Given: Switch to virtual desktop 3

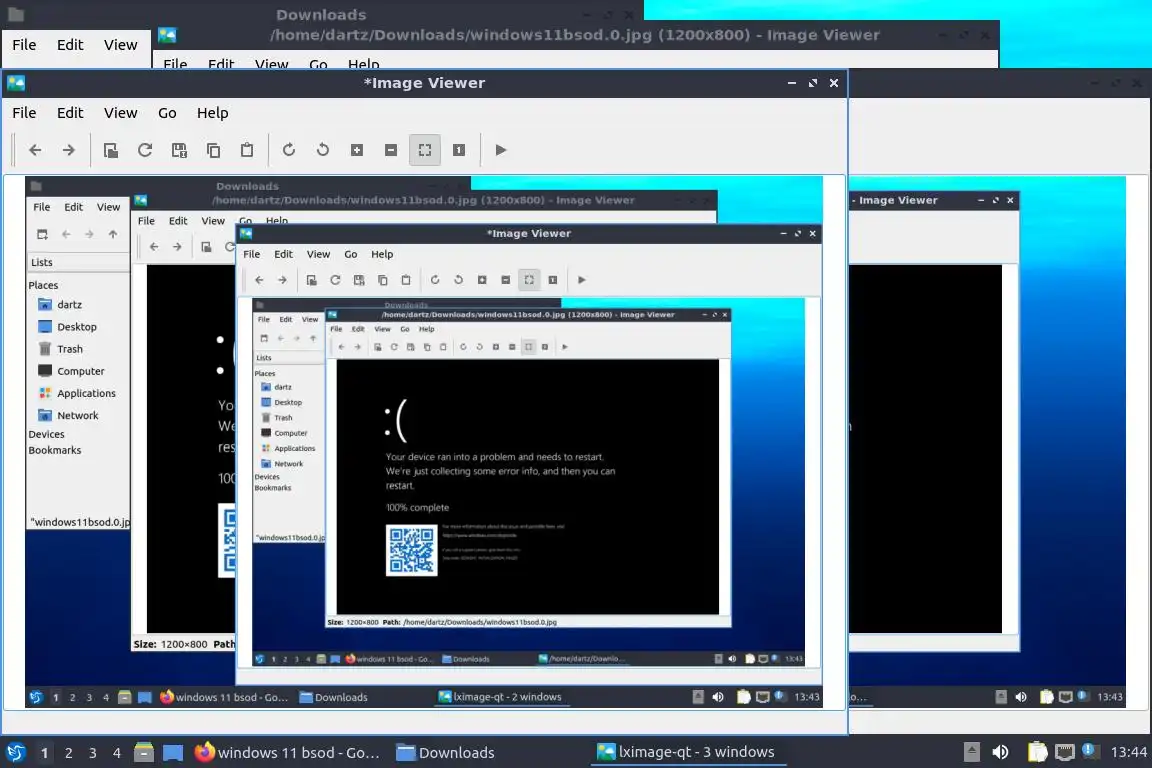Looking at the screenshot, I should pyautogui.click(x=93, y=753).
